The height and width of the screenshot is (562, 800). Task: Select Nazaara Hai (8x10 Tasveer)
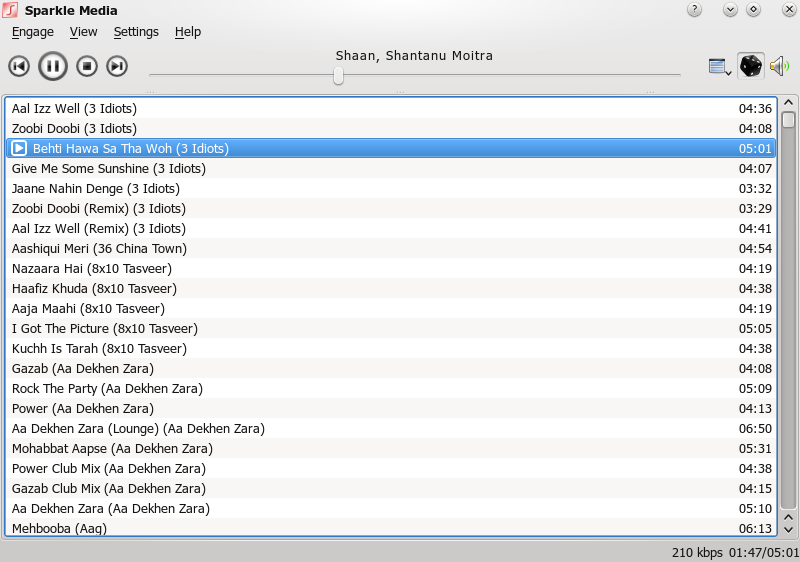pyautogui.click(x=391, y=268)
